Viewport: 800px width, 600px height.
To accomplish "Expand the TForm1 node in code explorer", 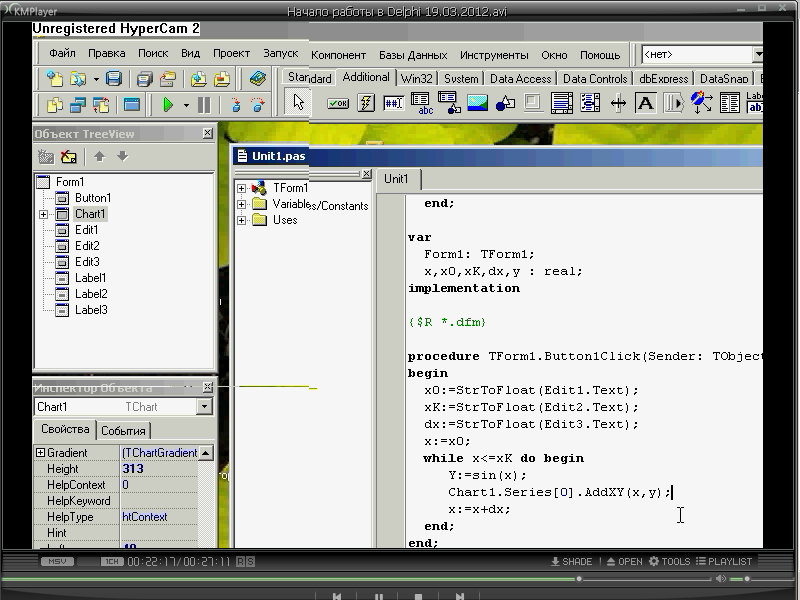I will coord(241,188).
